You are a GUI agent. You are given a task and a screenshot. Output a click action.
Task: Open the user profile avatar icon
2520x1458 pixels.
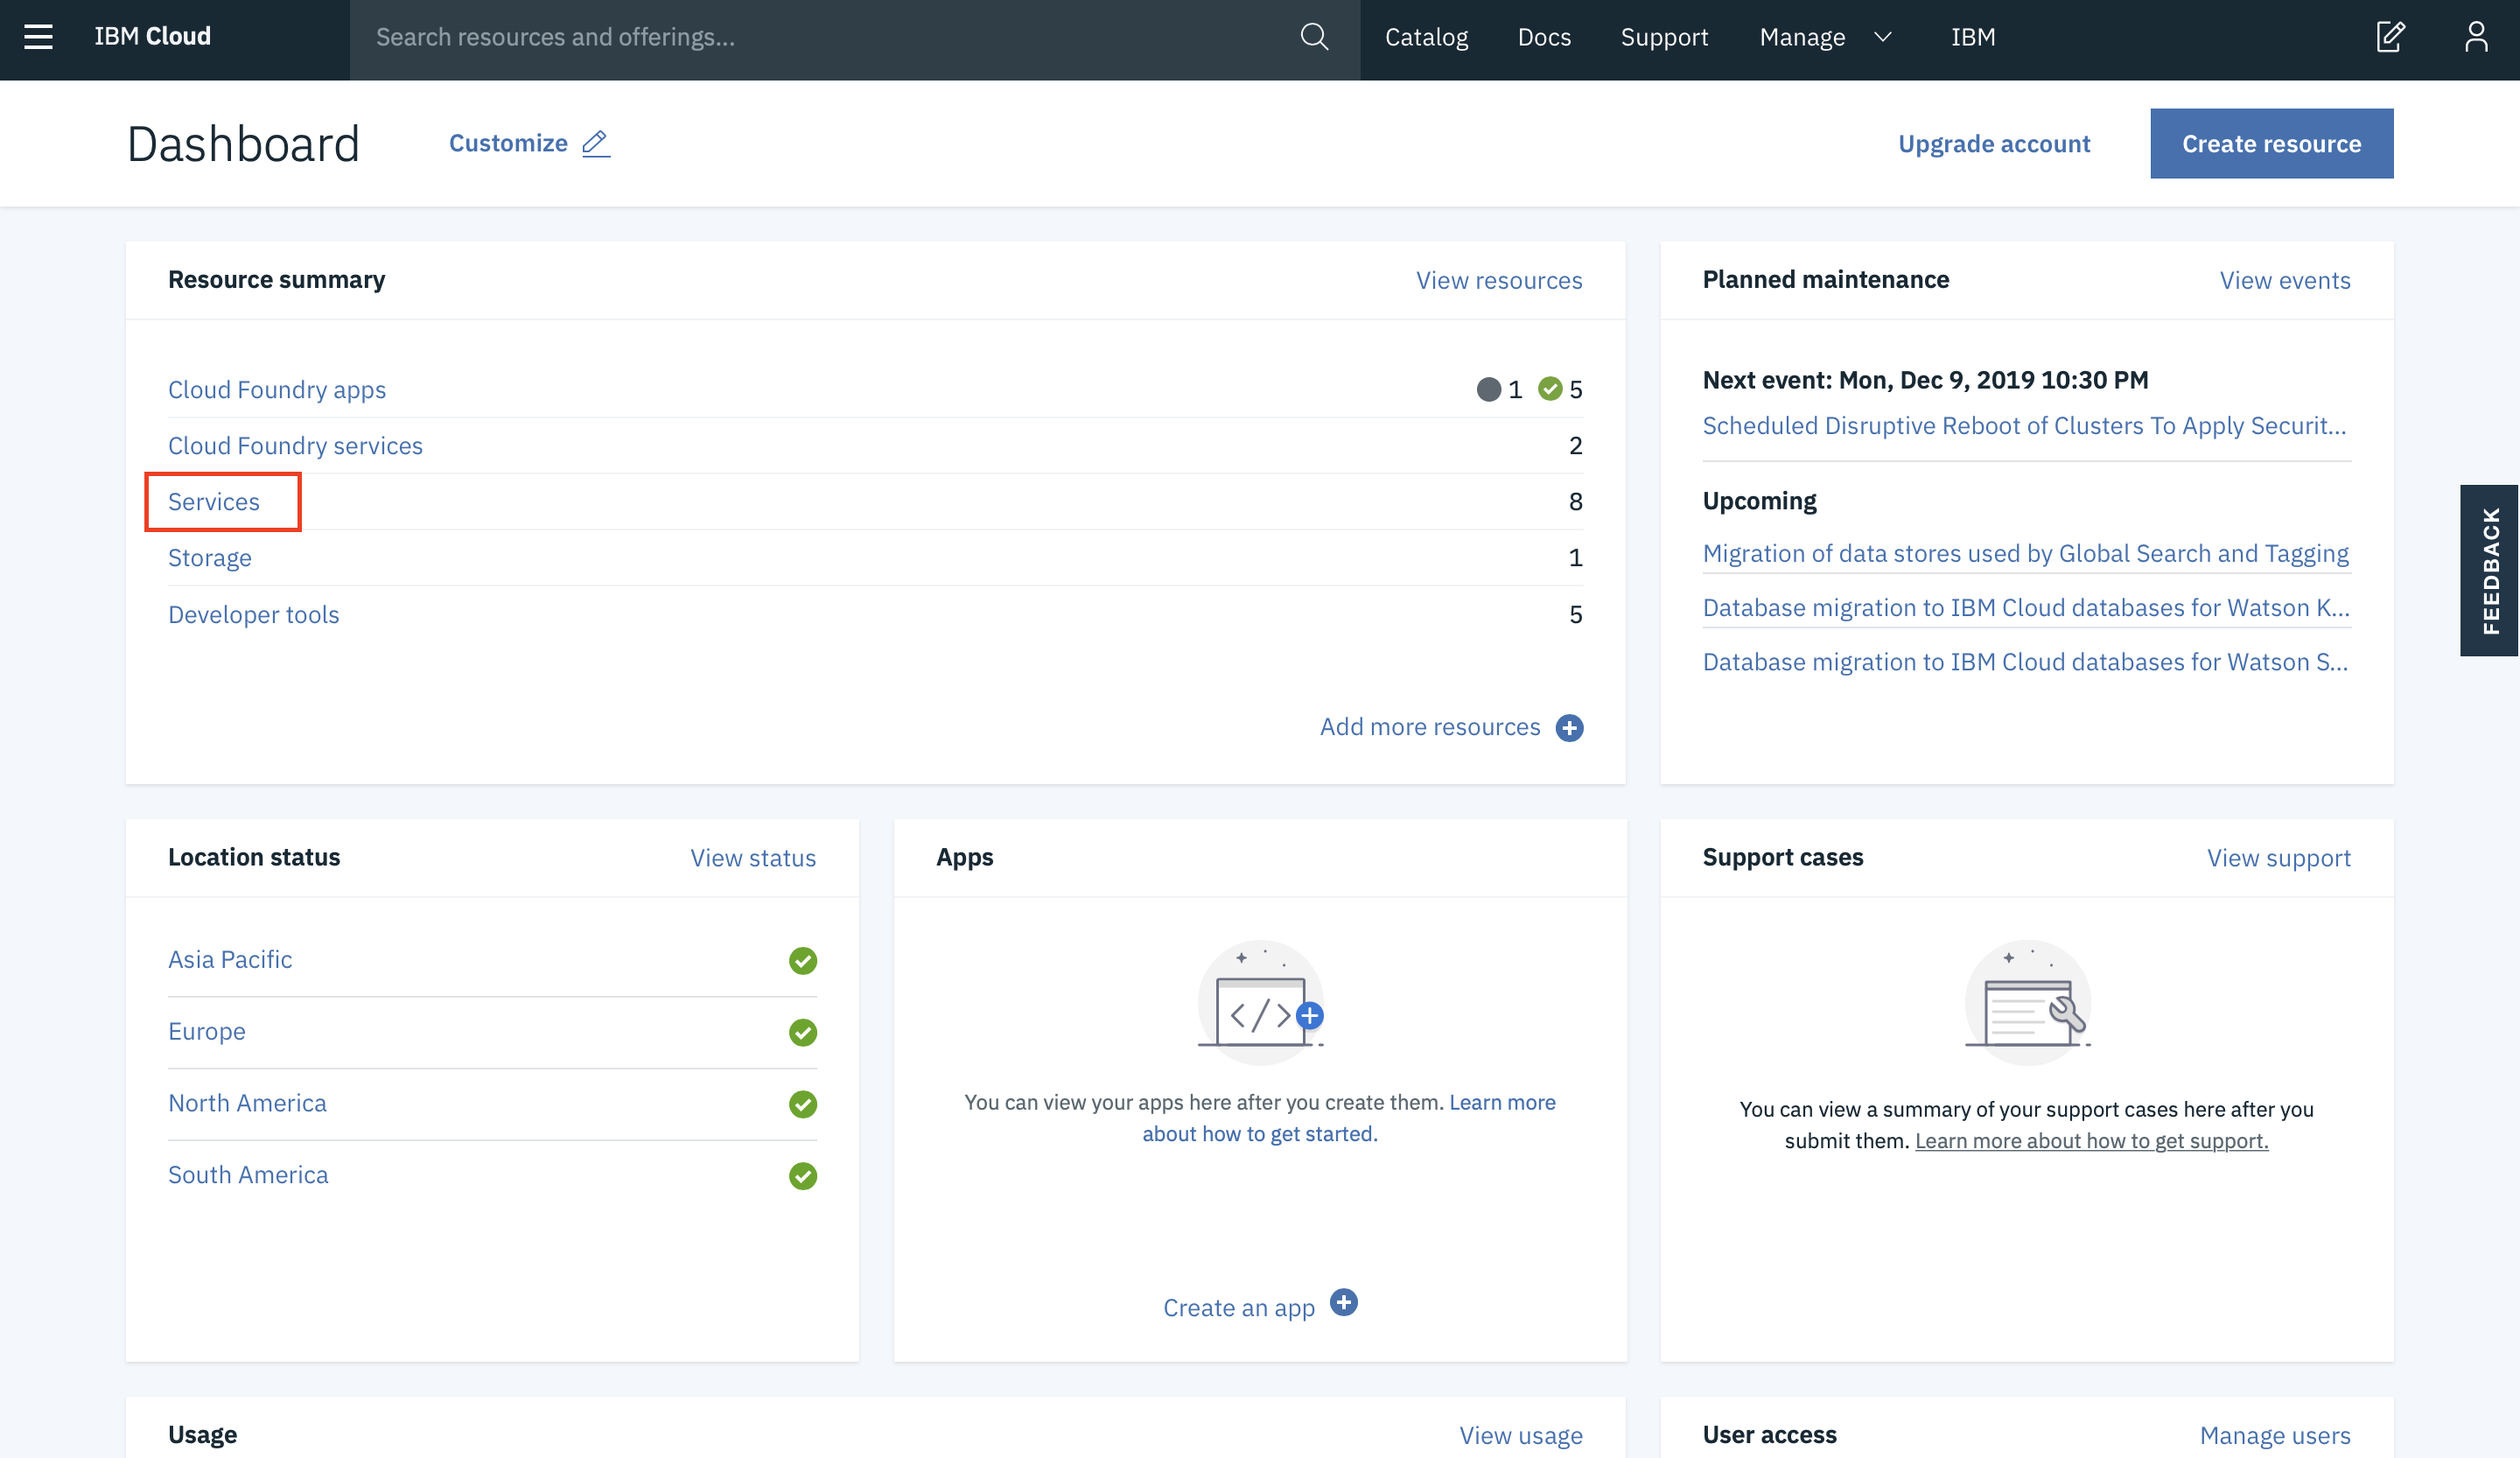click(x=2476, y=37)
